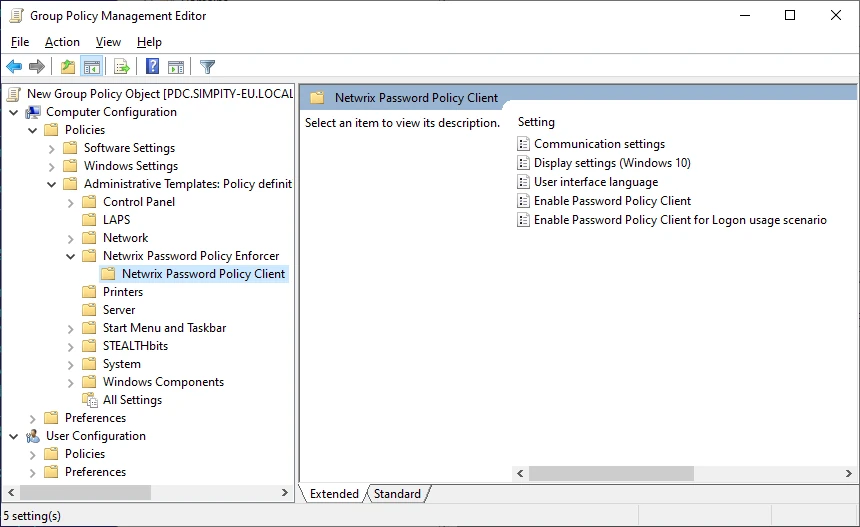
Task: Click the settings list scroll left arrow
Action: click(x=520, y=473)
